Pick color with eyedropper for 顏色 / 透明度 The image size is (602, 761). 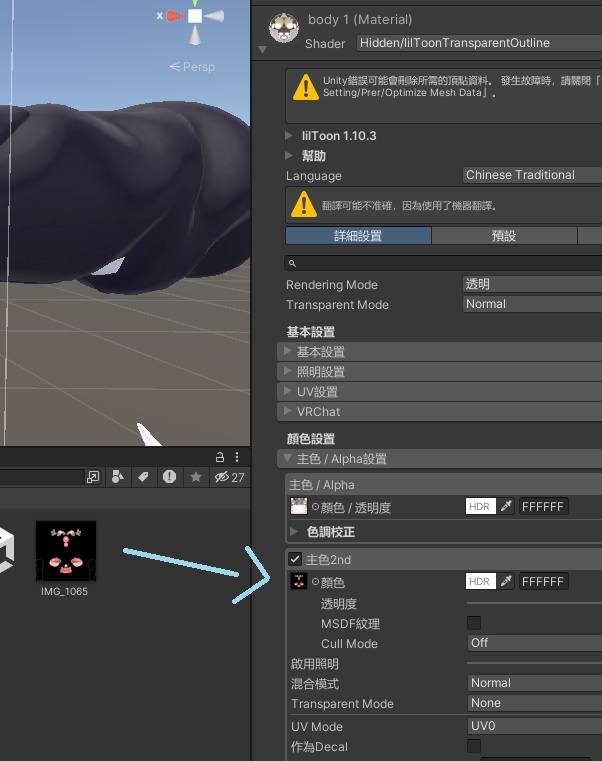[x=506, y=506]
